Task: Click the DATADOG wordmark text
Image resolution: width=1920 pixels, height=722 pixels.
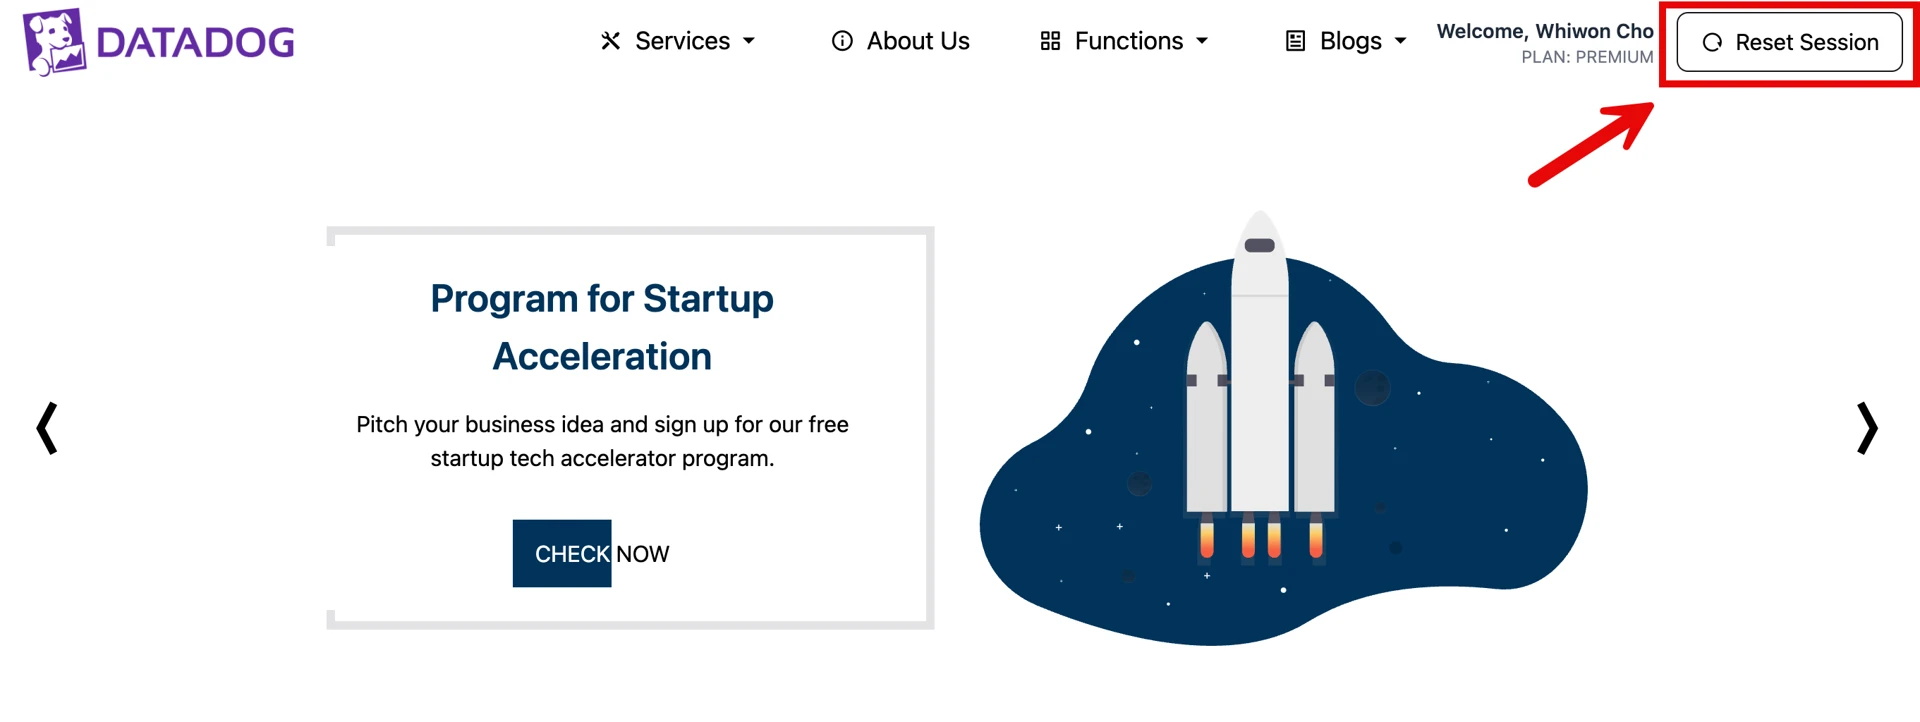Action: pyautogui.click(x=196, y=43)
